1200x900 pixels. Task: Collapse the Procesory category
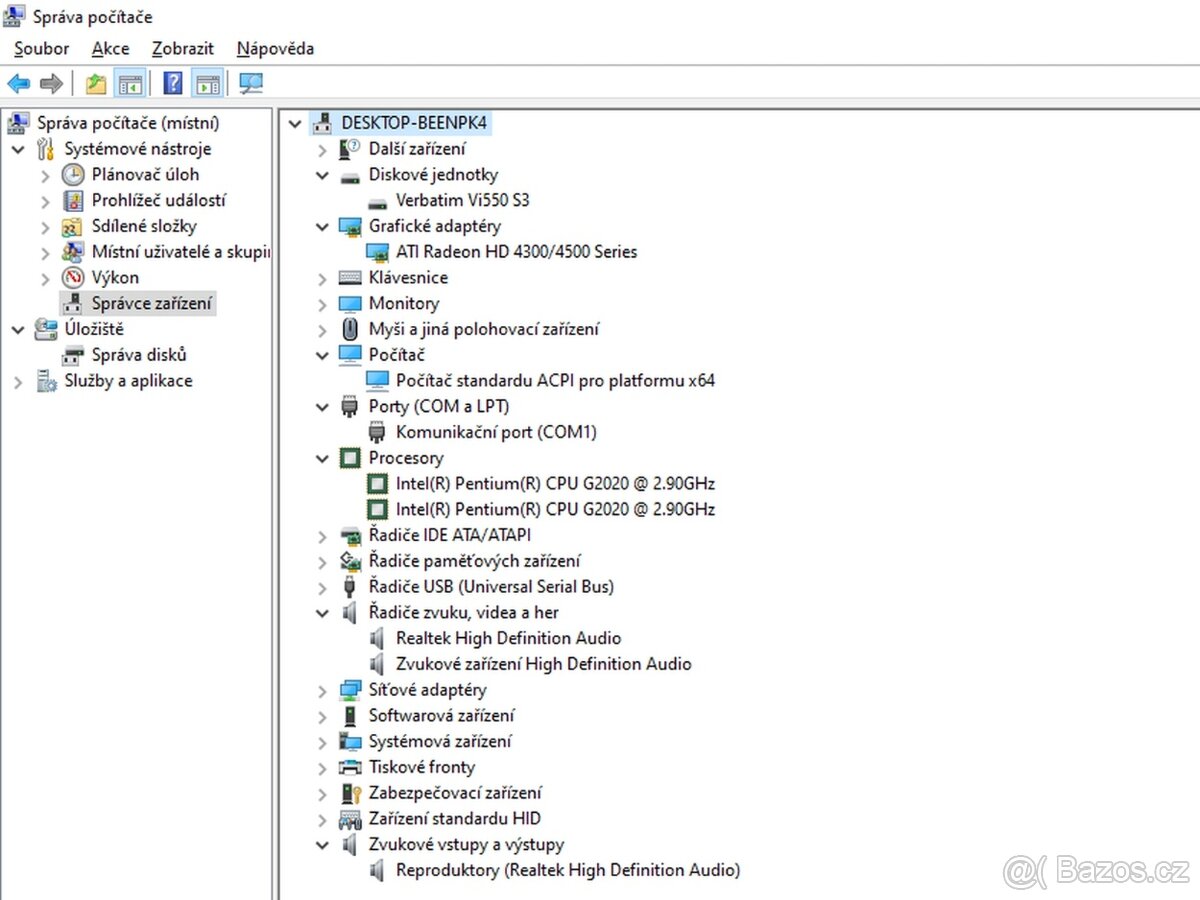pyautogui.click(x=321, y=458)
